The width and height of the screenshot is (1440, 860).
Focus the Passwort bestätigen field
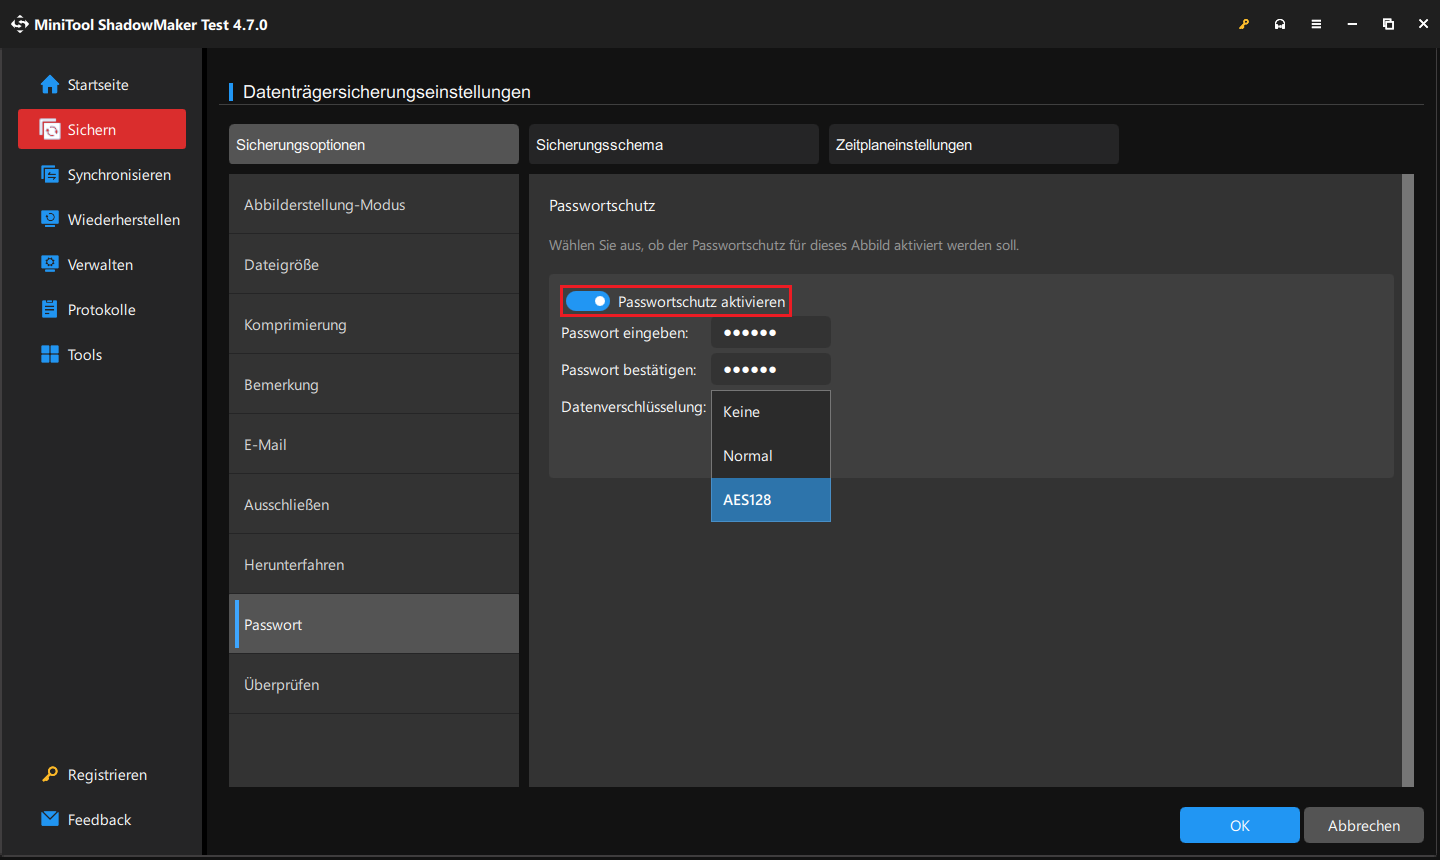click(771, 369)
